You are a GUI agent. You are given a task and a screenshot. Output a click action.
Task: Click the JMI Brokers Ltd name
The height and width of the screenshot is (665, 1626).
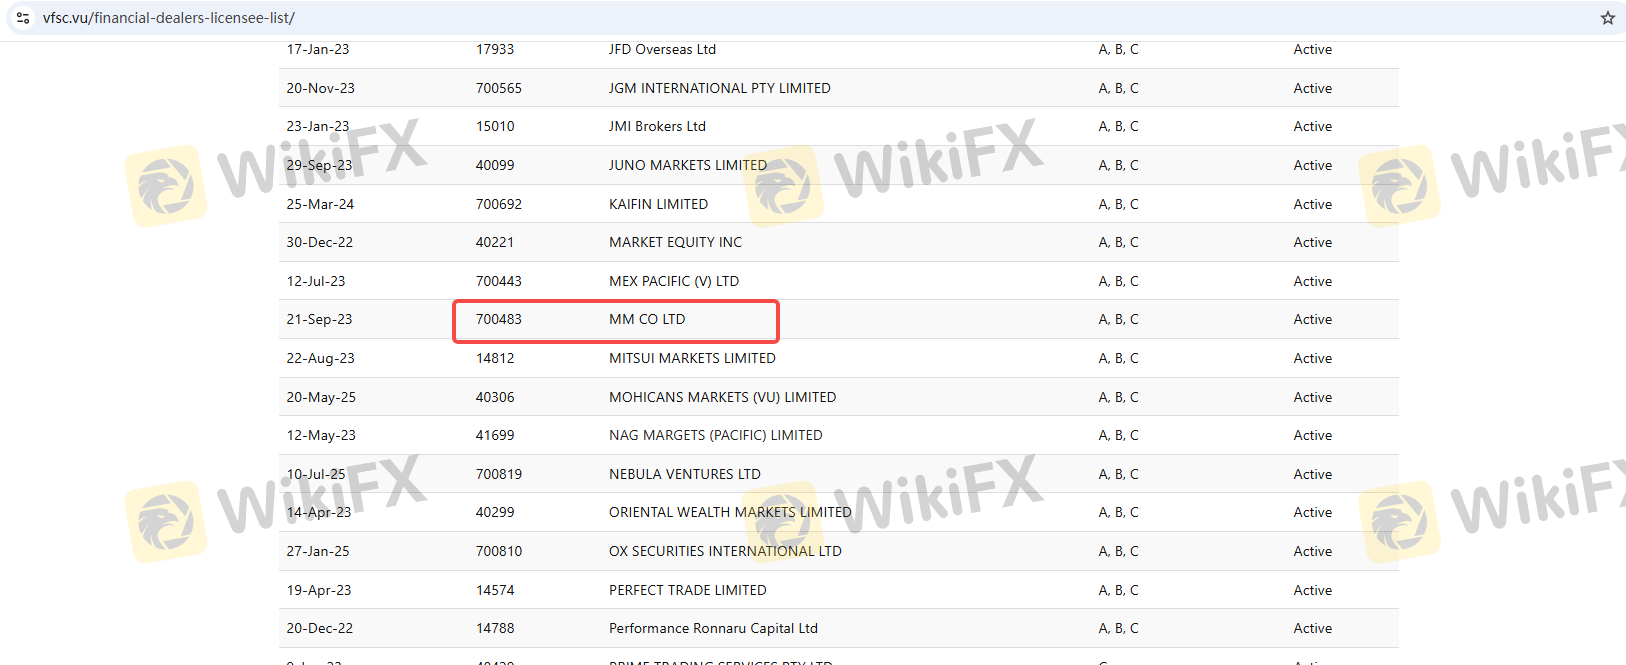657,127
